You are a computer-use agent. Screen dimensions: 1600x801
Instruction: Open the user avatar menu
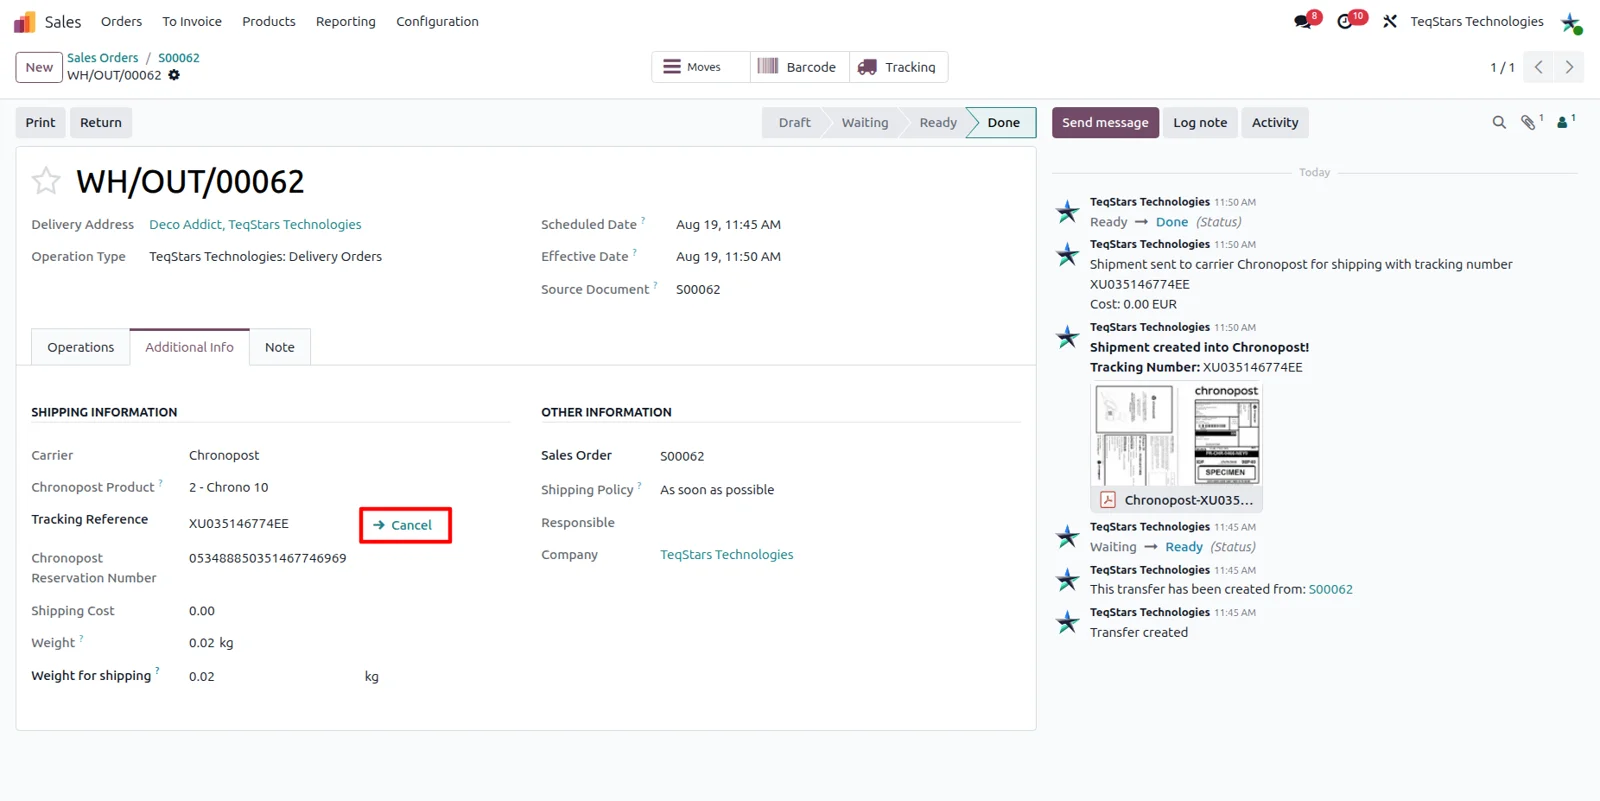pyautogui.click(x=1571, y=22)
